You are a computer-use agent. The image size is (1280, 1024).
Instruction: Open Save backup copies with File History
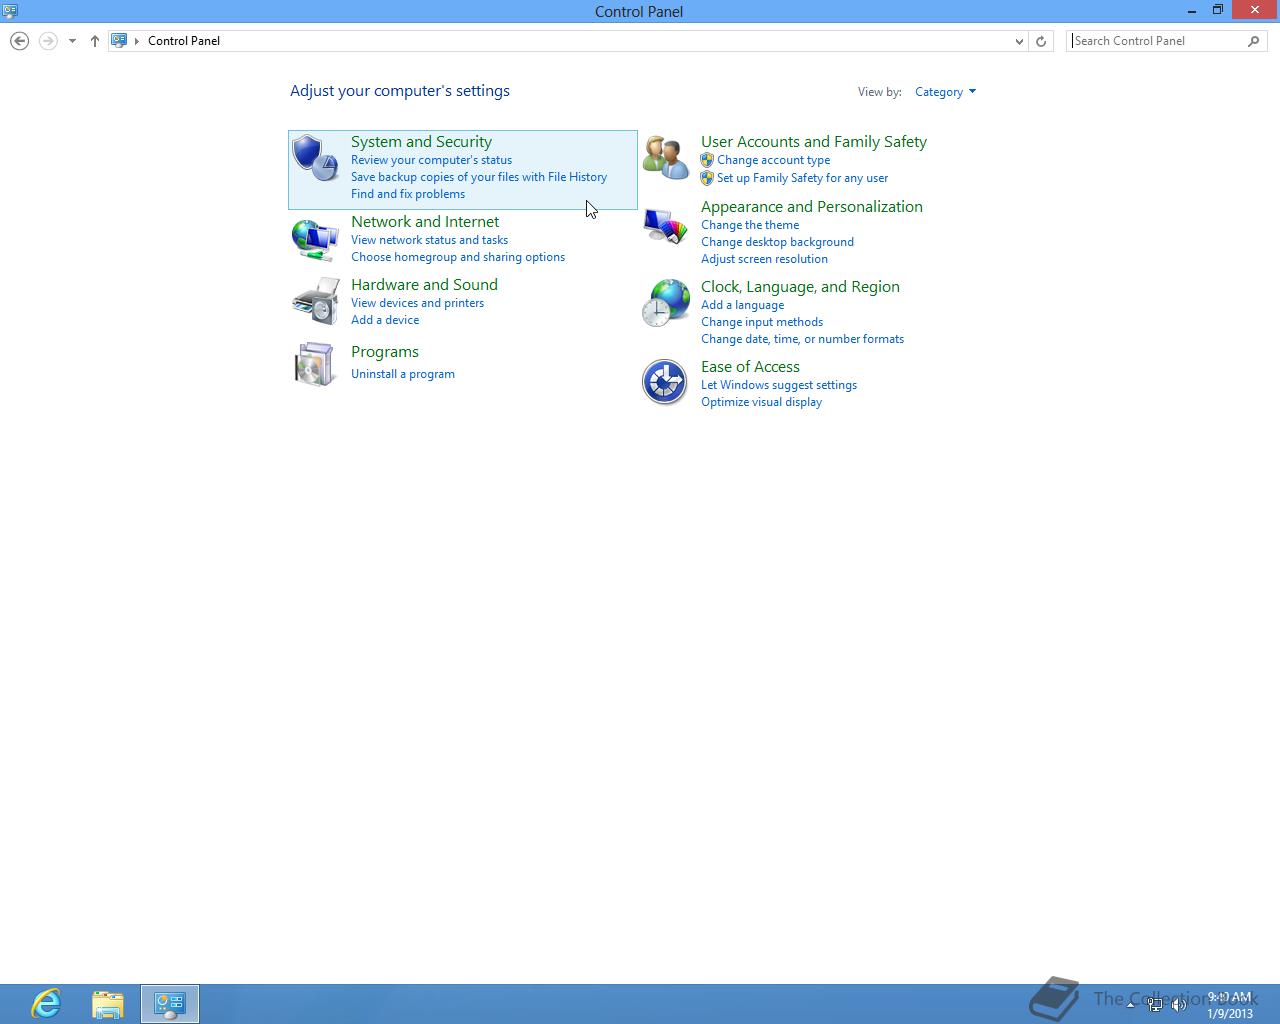click(479, 177)
